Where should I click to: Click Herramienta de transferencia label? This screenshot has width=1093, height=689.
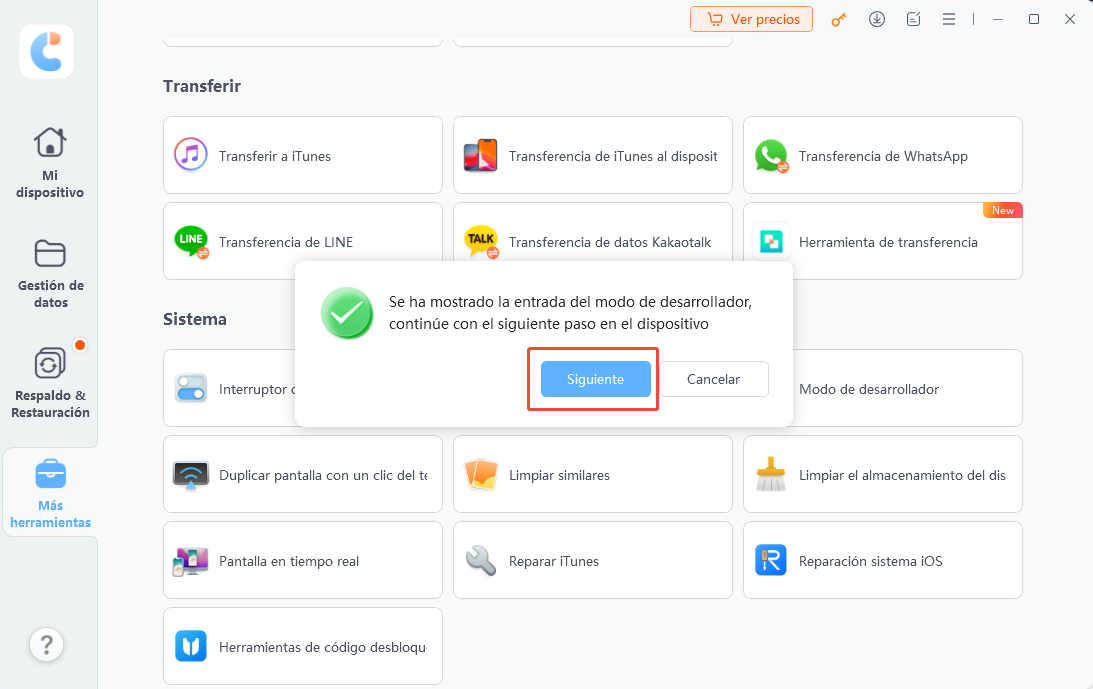tap(888, 242)
